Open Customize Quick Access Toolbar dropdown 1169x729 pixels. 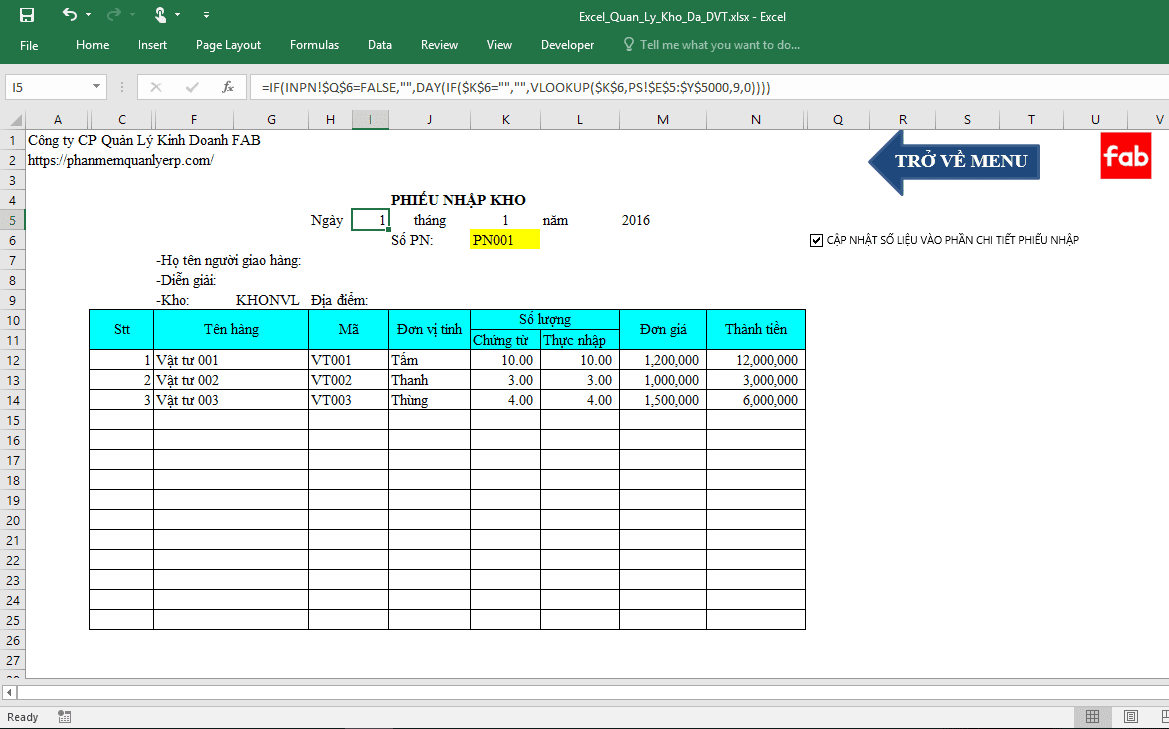click(206, 15)
